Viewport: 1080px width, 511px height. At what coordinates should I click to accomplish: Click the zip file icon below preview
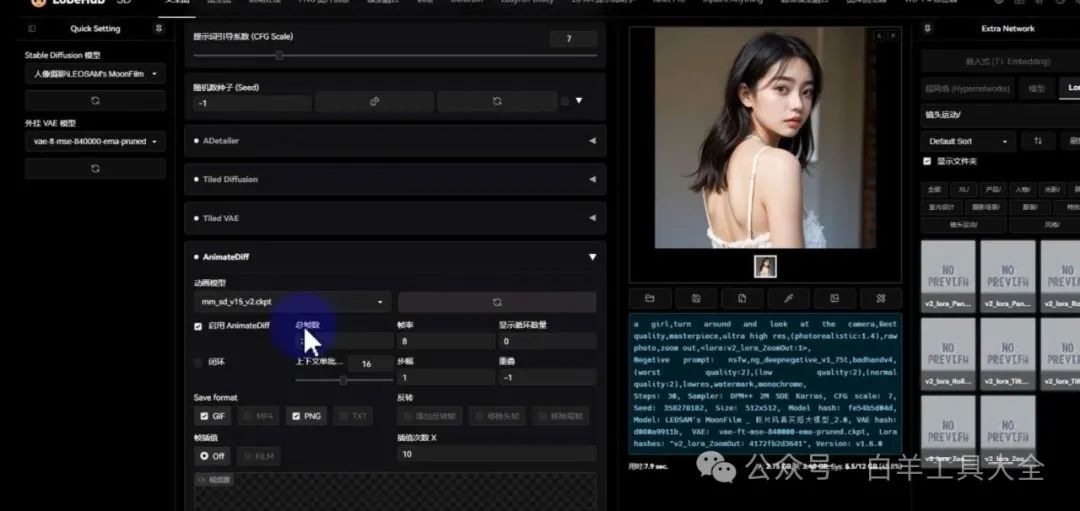(742, 298)
